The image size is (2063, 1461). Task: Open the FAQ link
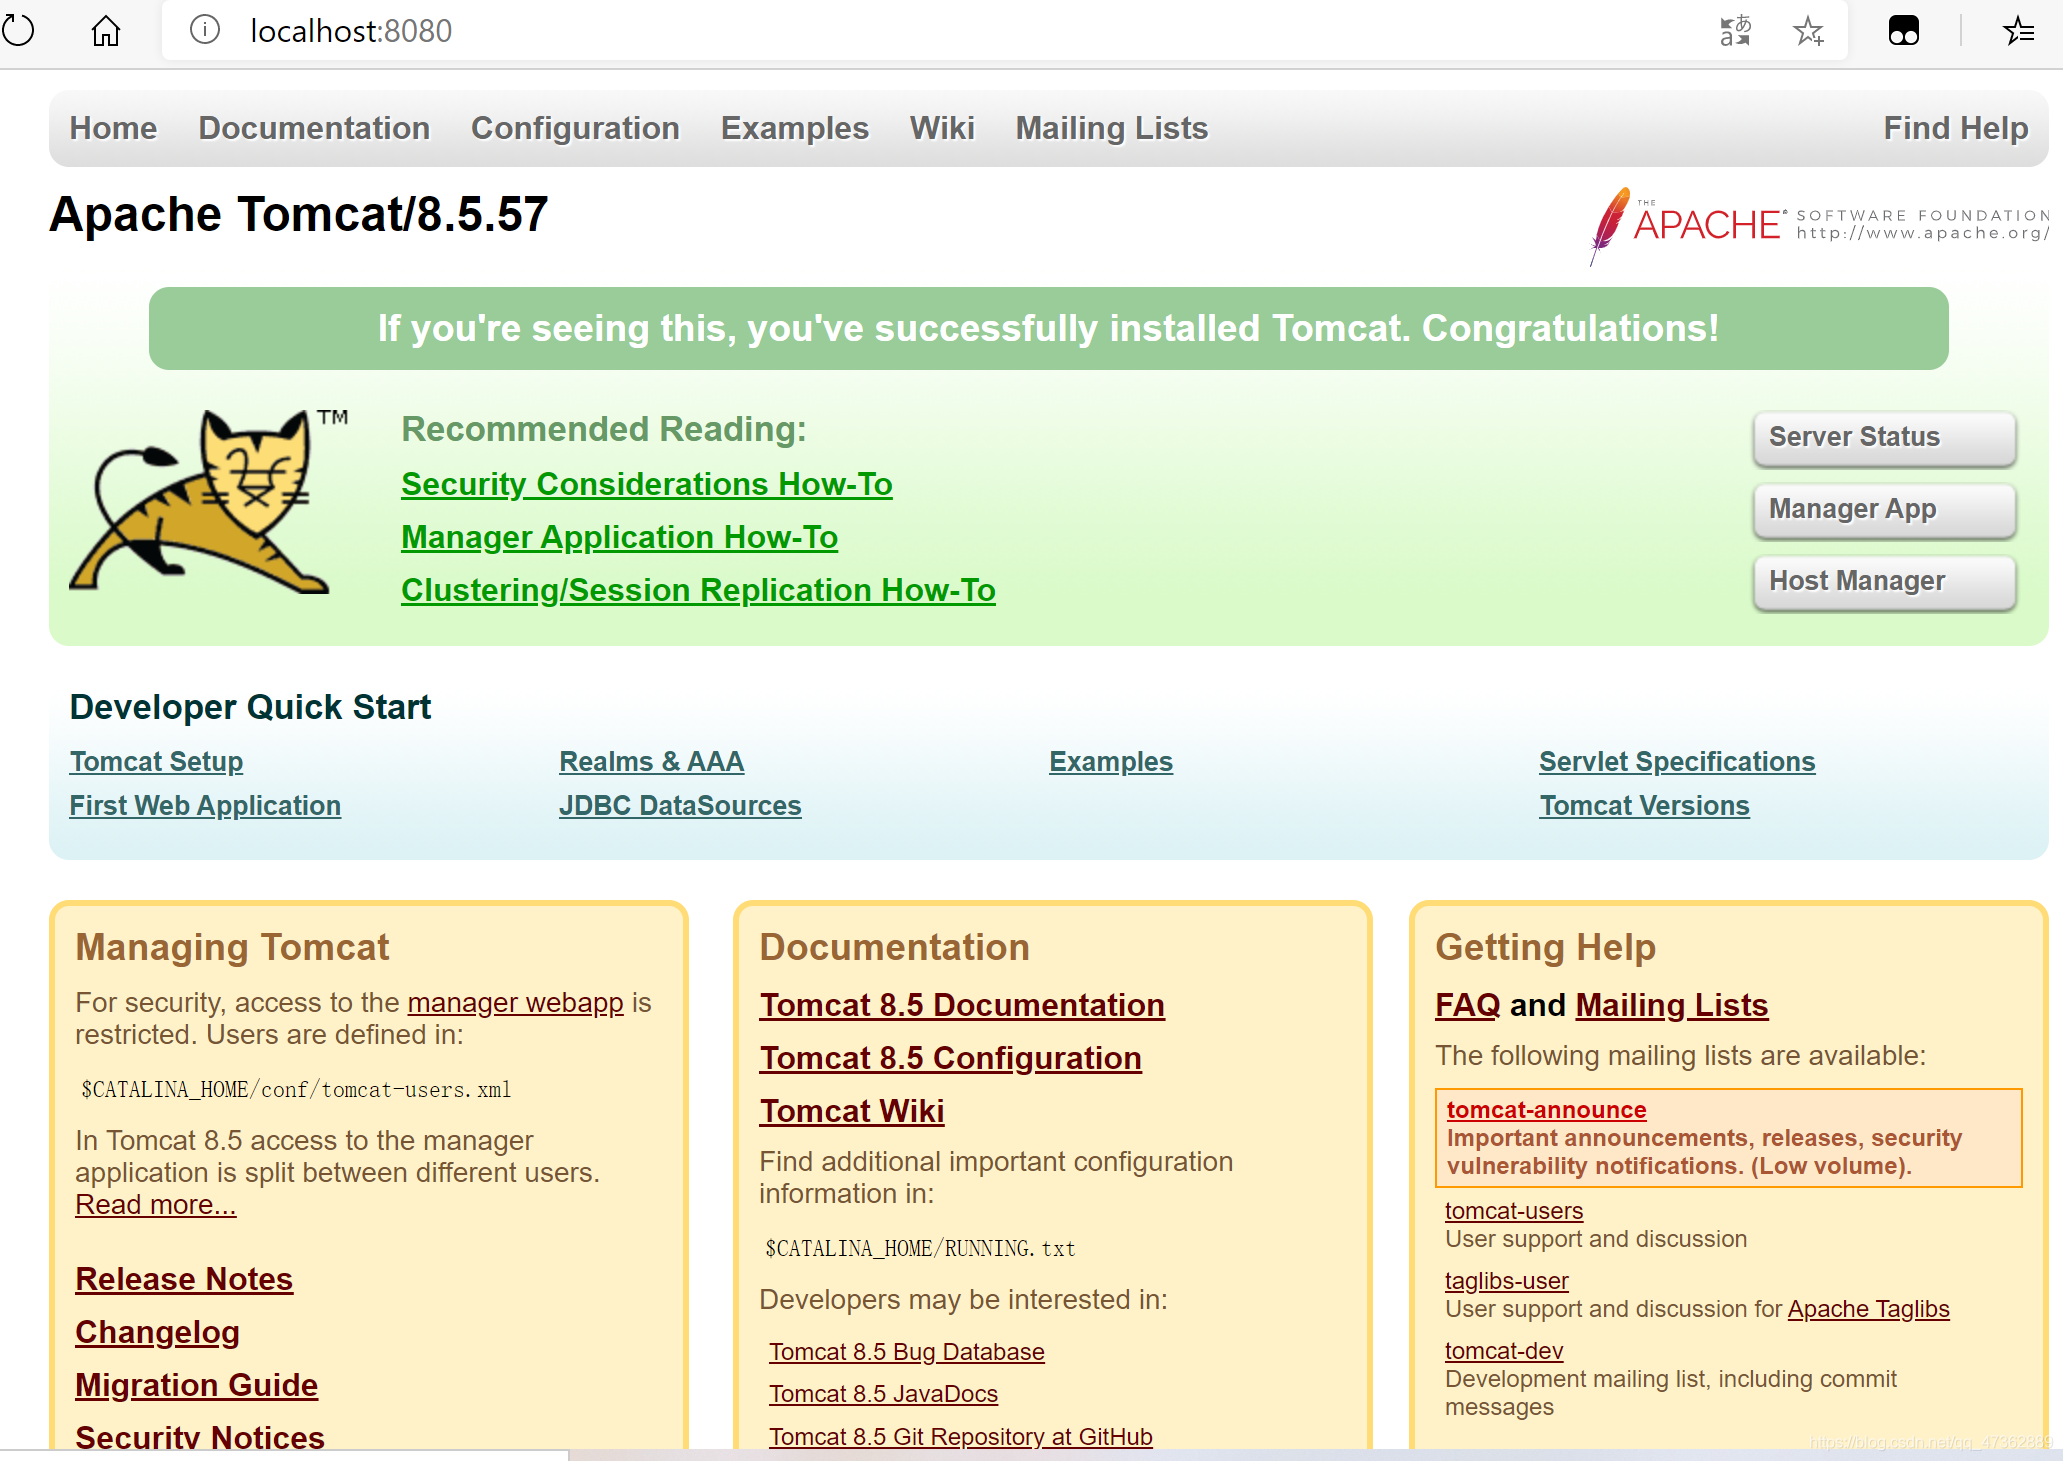(x=1467, y=1005)
